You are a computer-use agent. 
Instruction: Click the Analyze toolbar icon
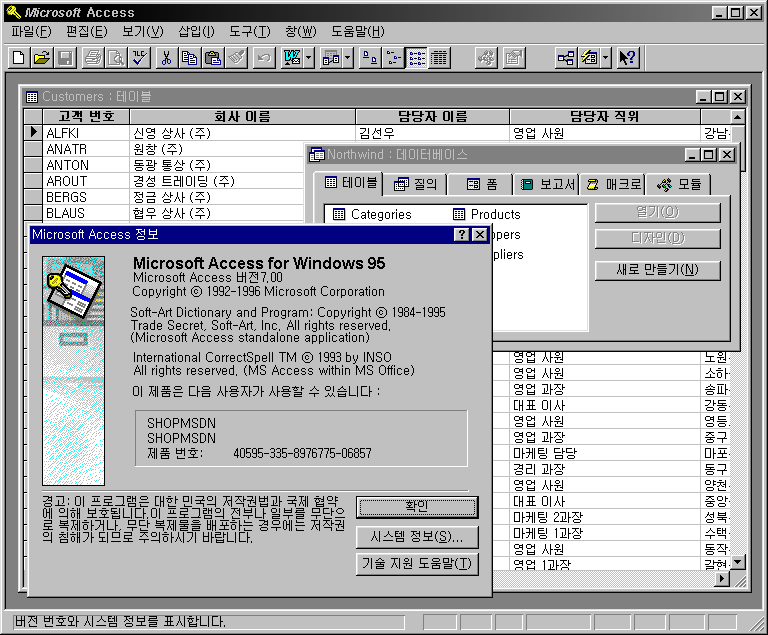(331, 58)
